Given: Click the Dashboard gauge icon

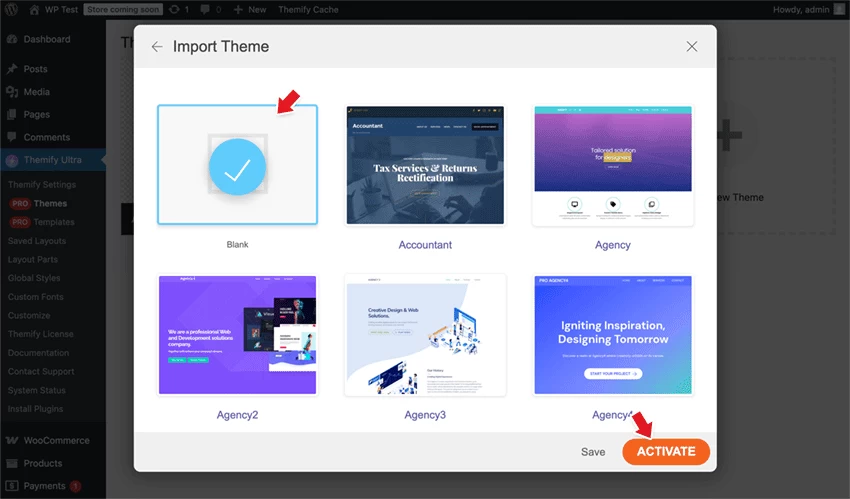Looking at the screenshot, I should [x=12, y=39].
